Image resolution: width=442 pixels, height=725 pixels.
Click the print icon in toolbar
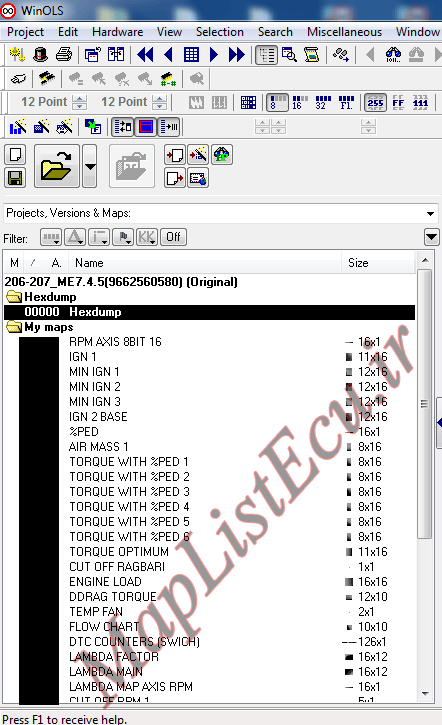coord(64,55)
